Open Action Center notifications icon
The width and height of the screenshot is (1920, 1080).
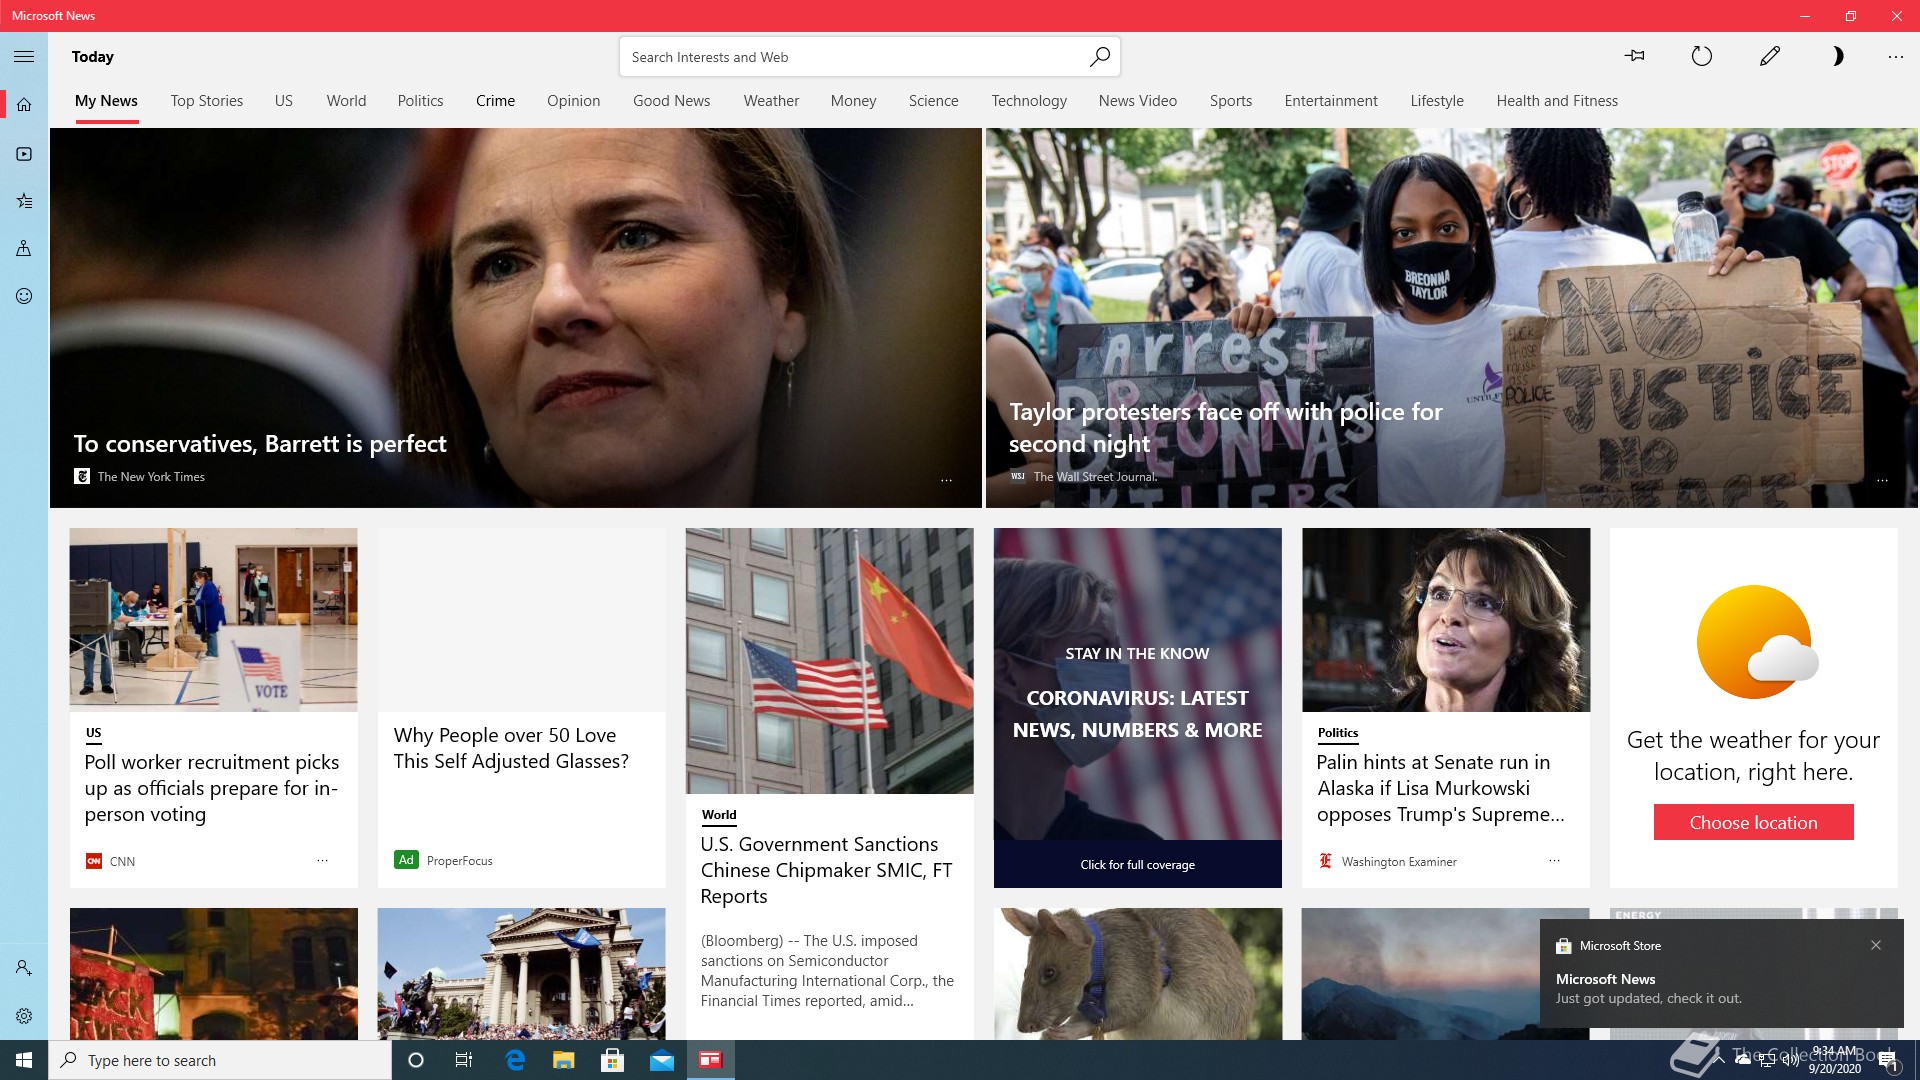(x=1888, y=1060)
